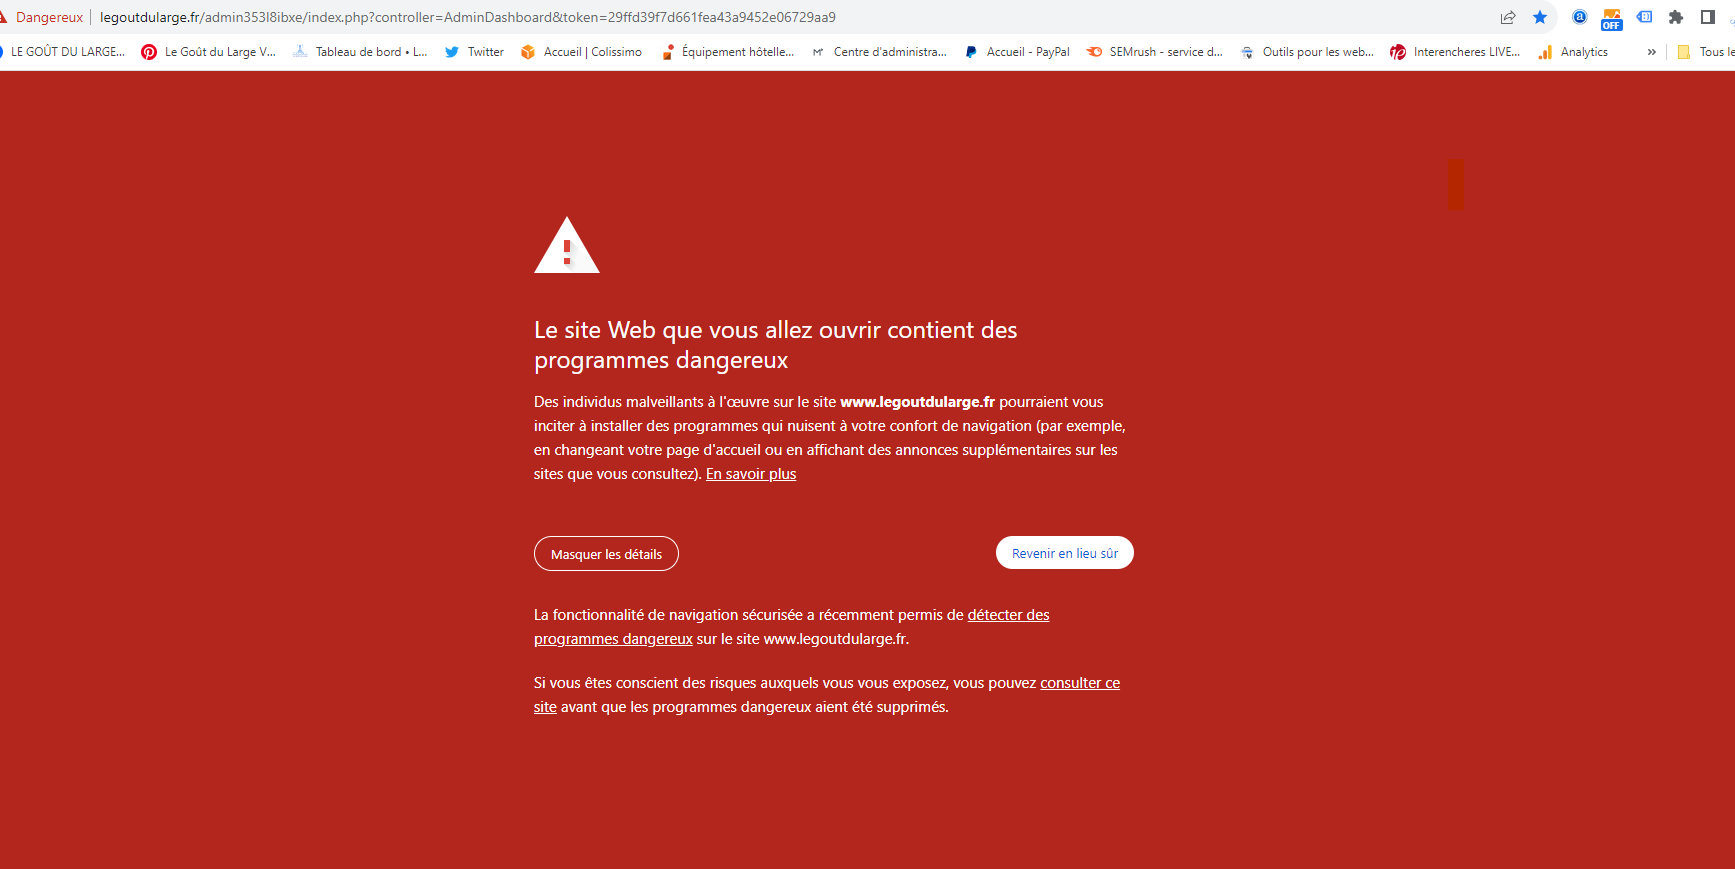This screenshot has width=1735, height=869.
Task: Open the Accueil - PayPal bookmark
Action: pyautogui.click(x=1017, y=52)
